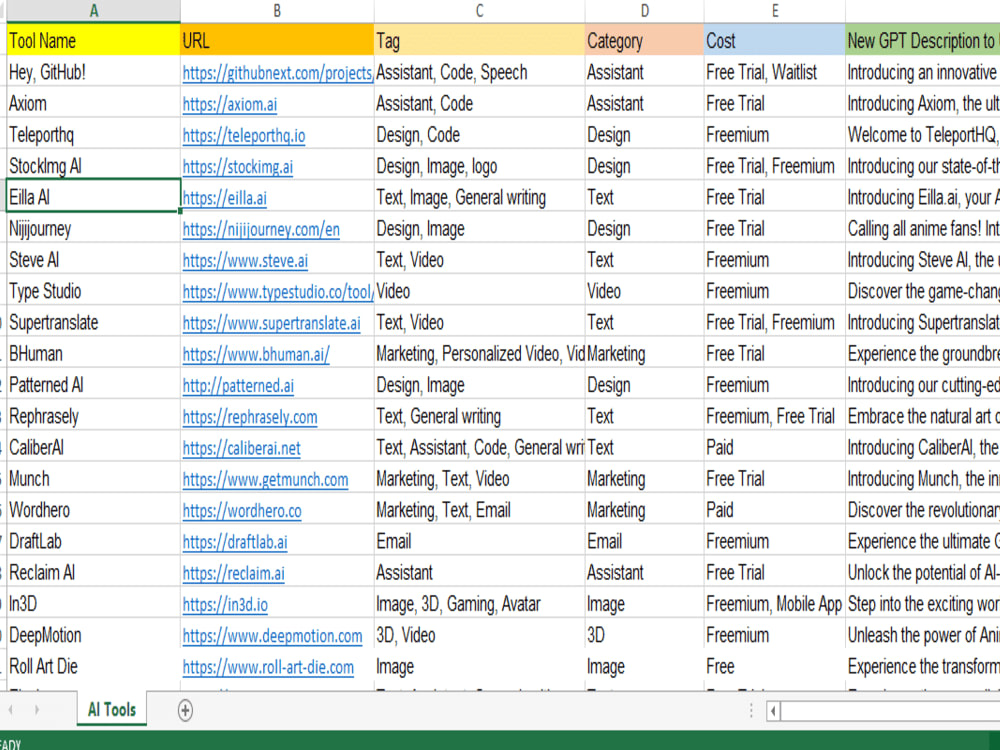Screen dimensions: 1000x750
Task: Select the Assistant, Code, Speech tag cell
Action: 479,72
